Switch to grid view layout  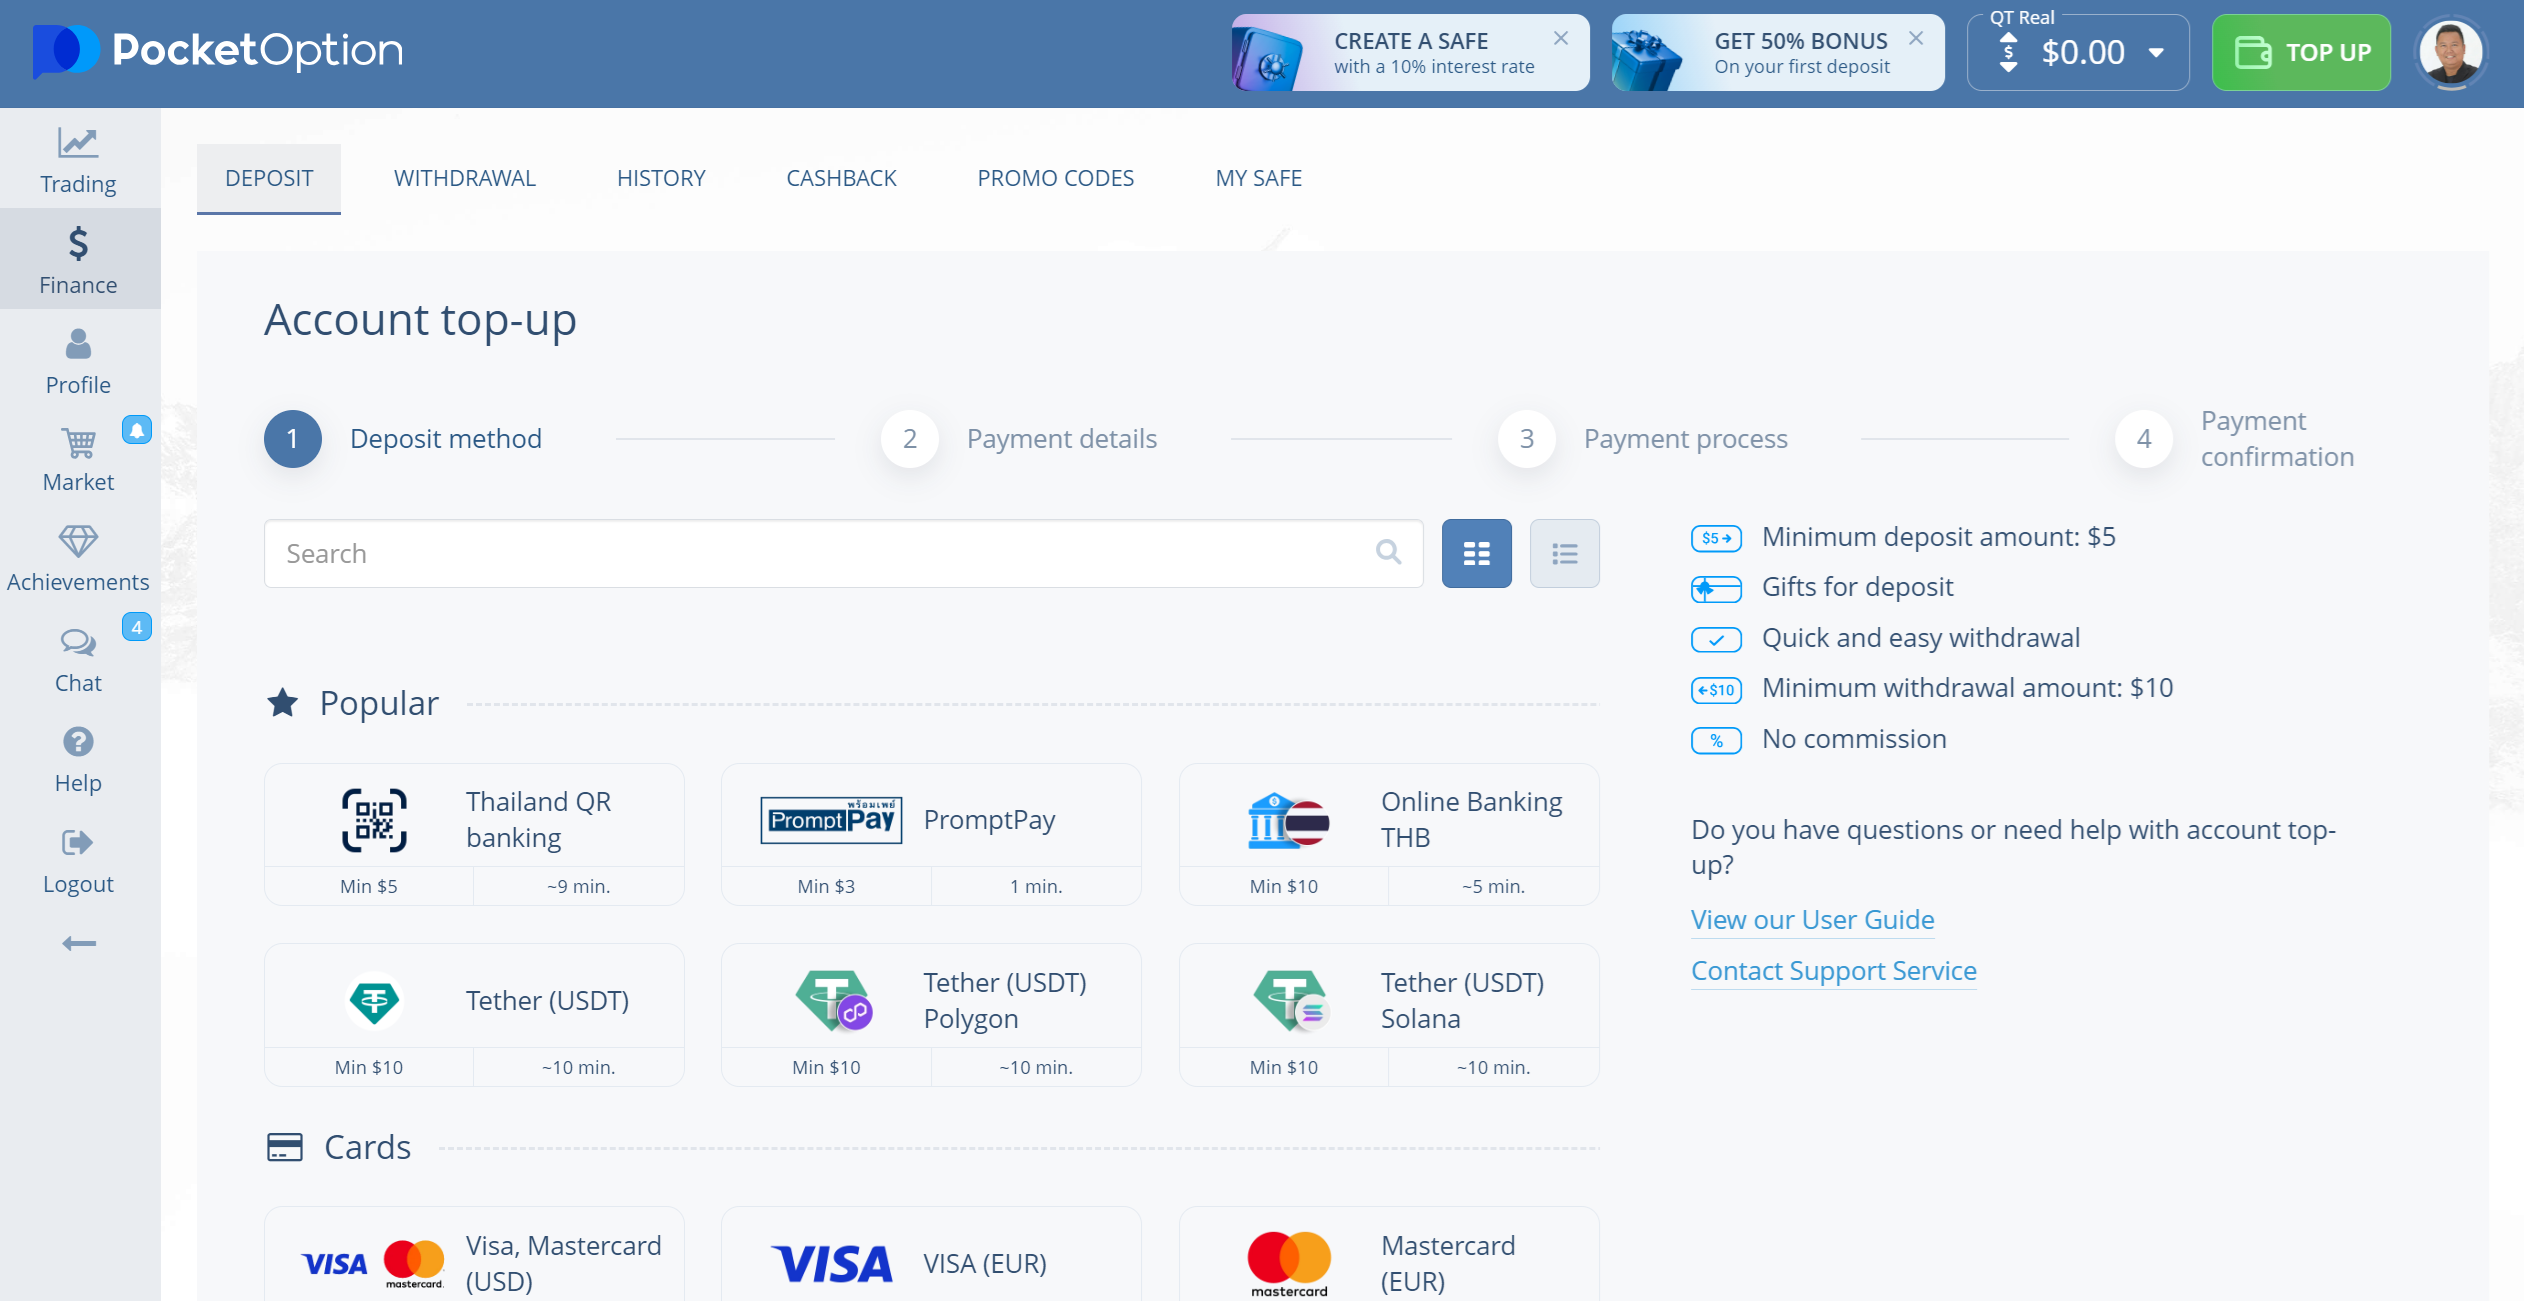[x=1476, y=553]
